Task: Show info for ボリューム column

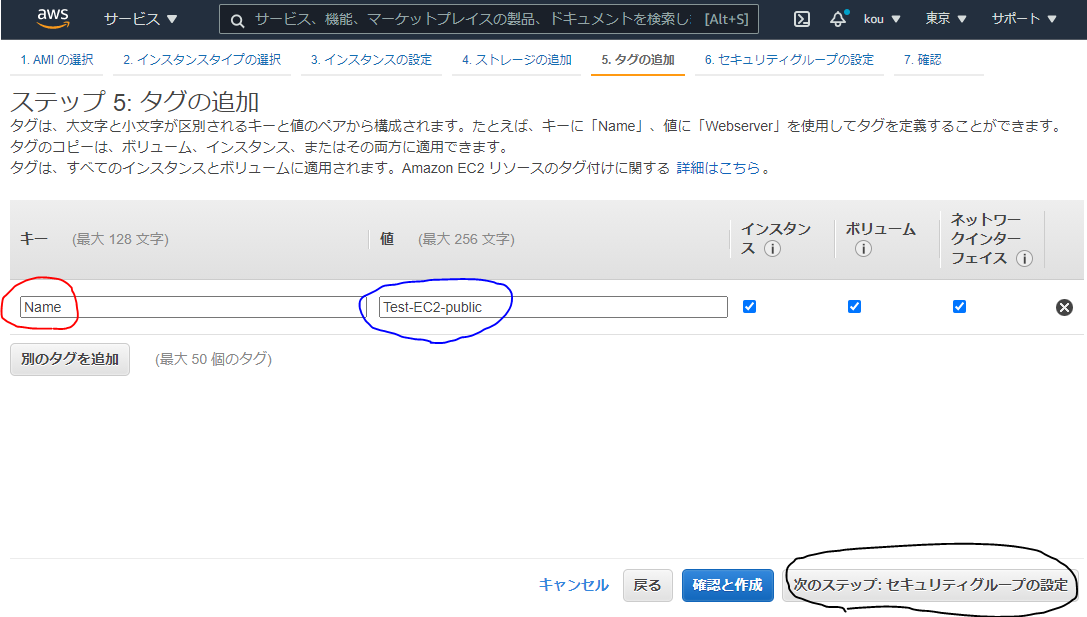Action: pos(863,248)
